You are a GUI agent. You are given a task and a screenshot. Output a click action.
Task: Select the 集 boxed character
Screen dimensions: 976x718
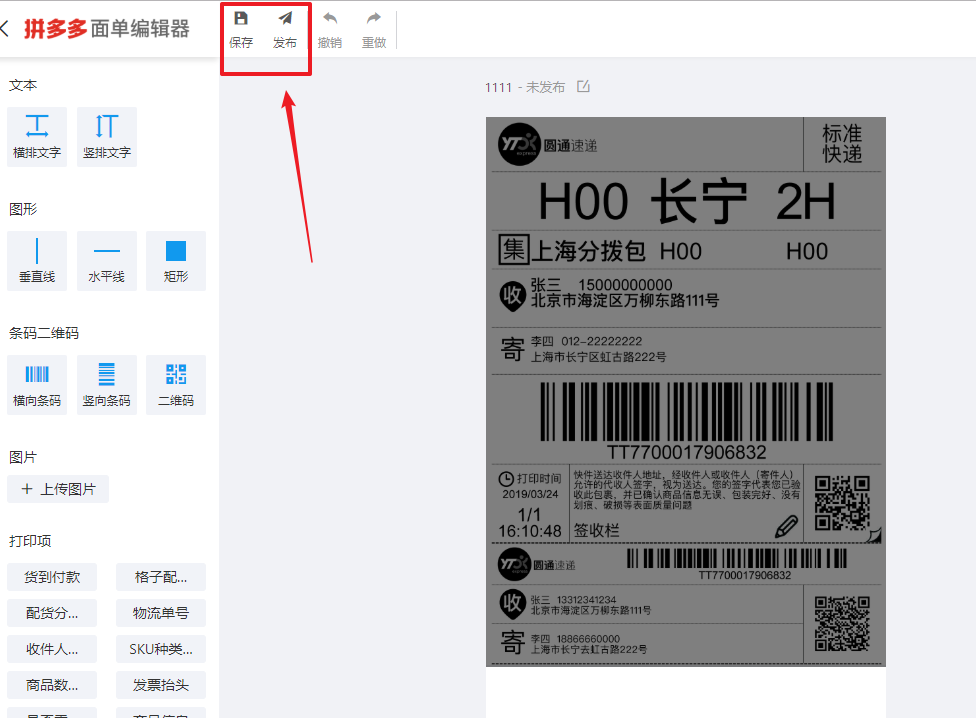514,249
